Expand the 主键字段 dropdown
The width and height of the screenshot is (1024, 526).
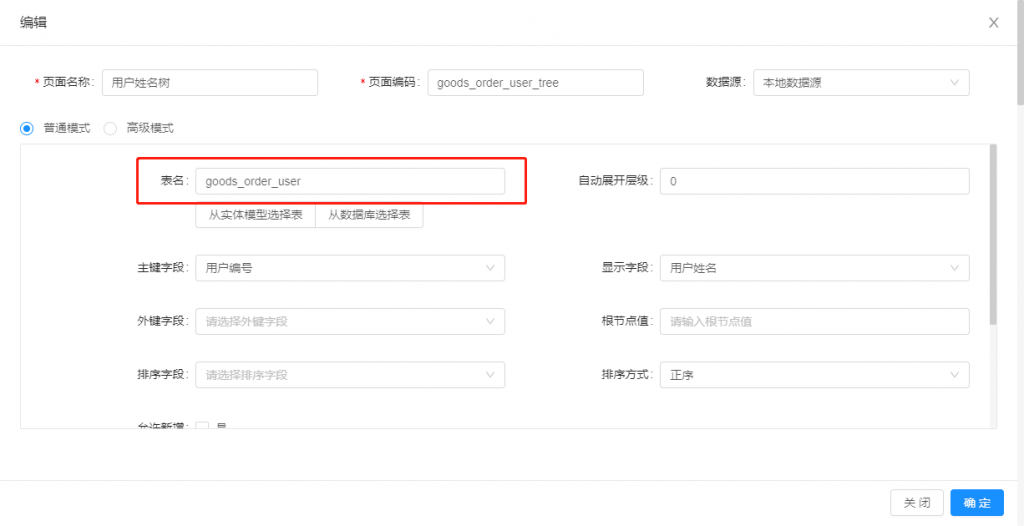pos(350,268)
